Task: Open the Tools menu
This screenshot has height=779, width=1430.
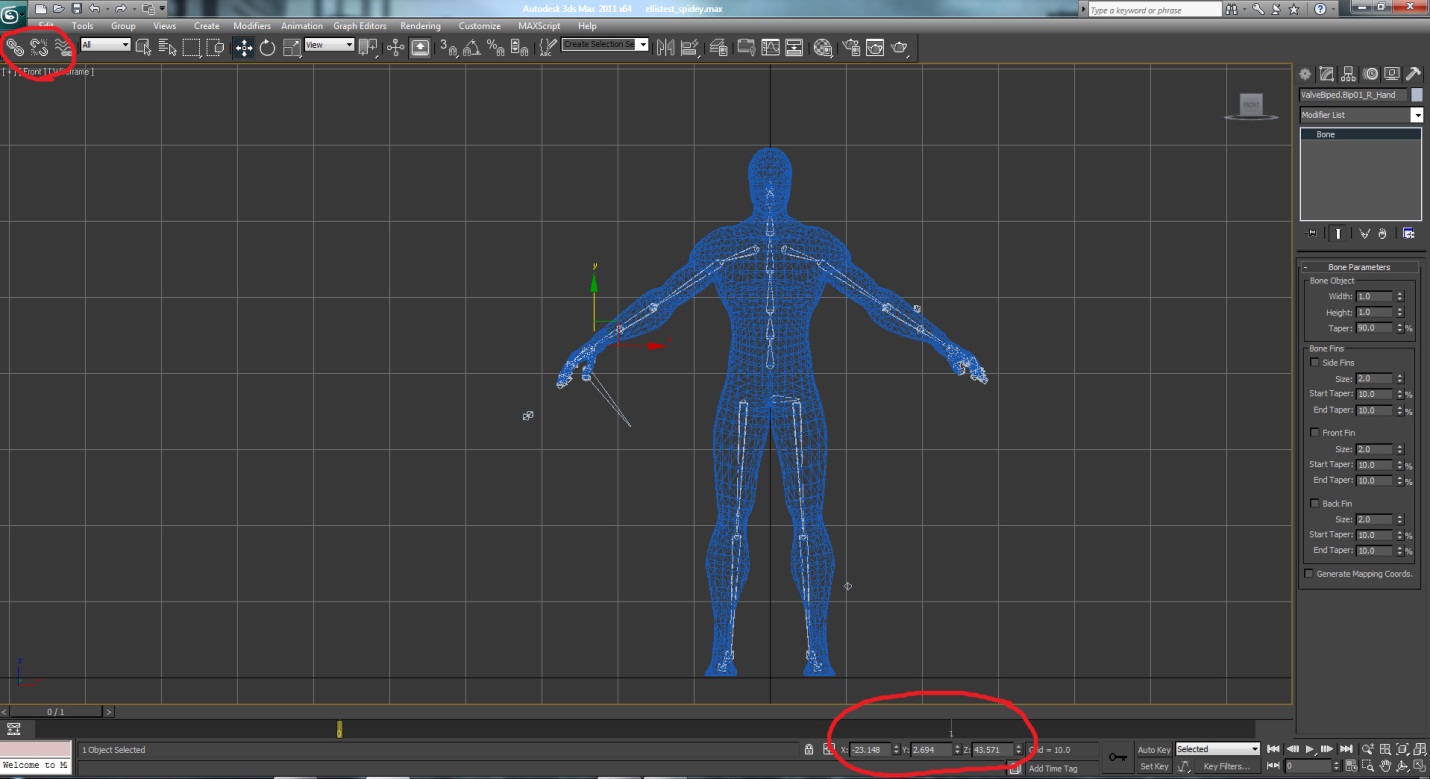Action: (82, 26)
